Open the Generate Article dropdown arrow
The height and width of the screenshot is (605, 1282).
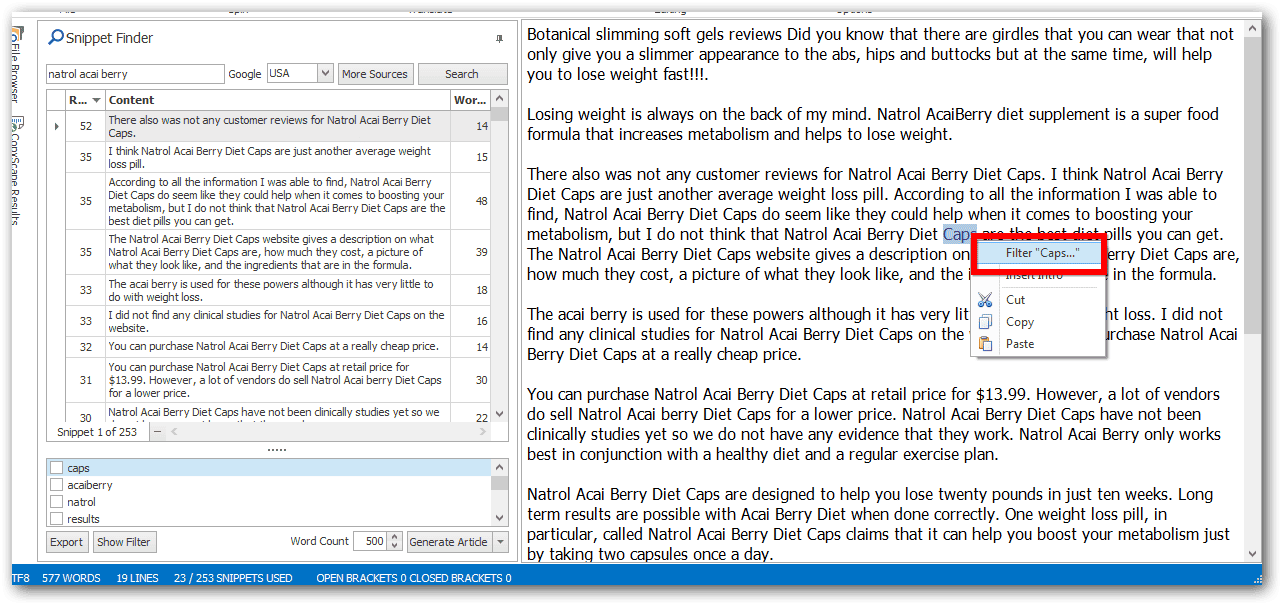[x=500, y=542]
